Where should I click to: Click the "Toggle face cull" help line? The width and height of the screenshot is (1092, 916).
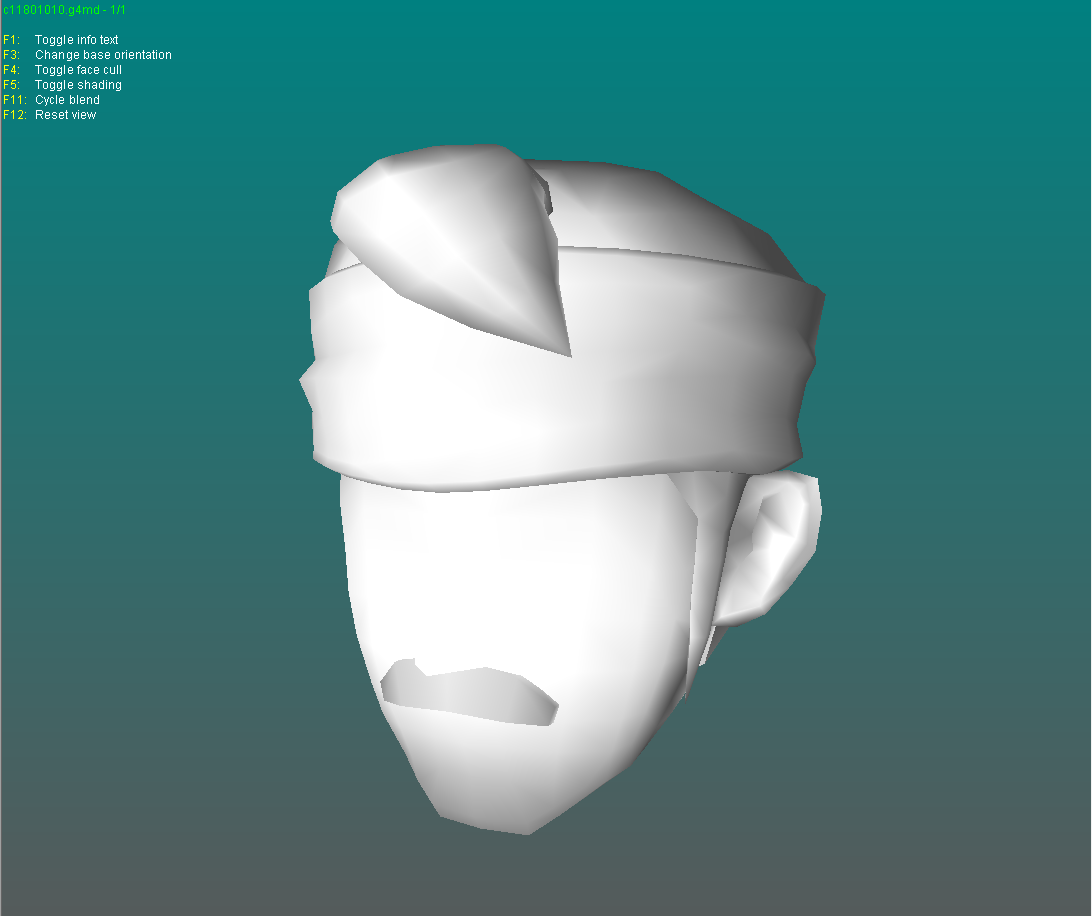(x=63, y=70)
